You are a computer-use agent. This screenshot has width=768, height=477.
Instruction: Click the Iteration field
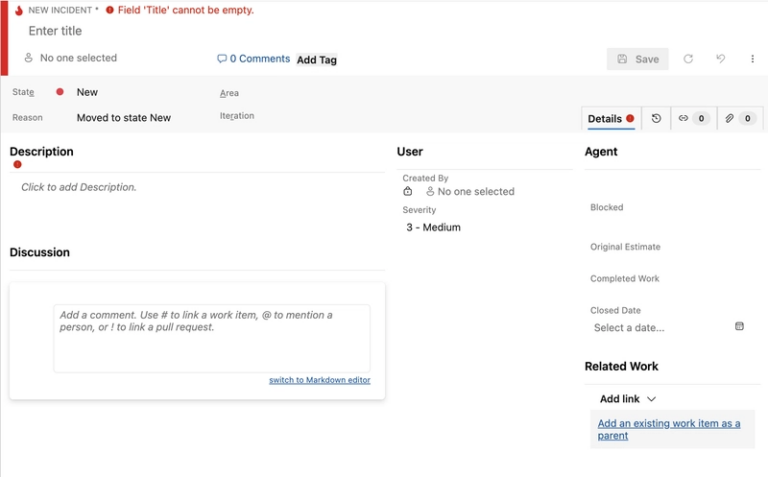pyautogui.click(x=237, y=116)
